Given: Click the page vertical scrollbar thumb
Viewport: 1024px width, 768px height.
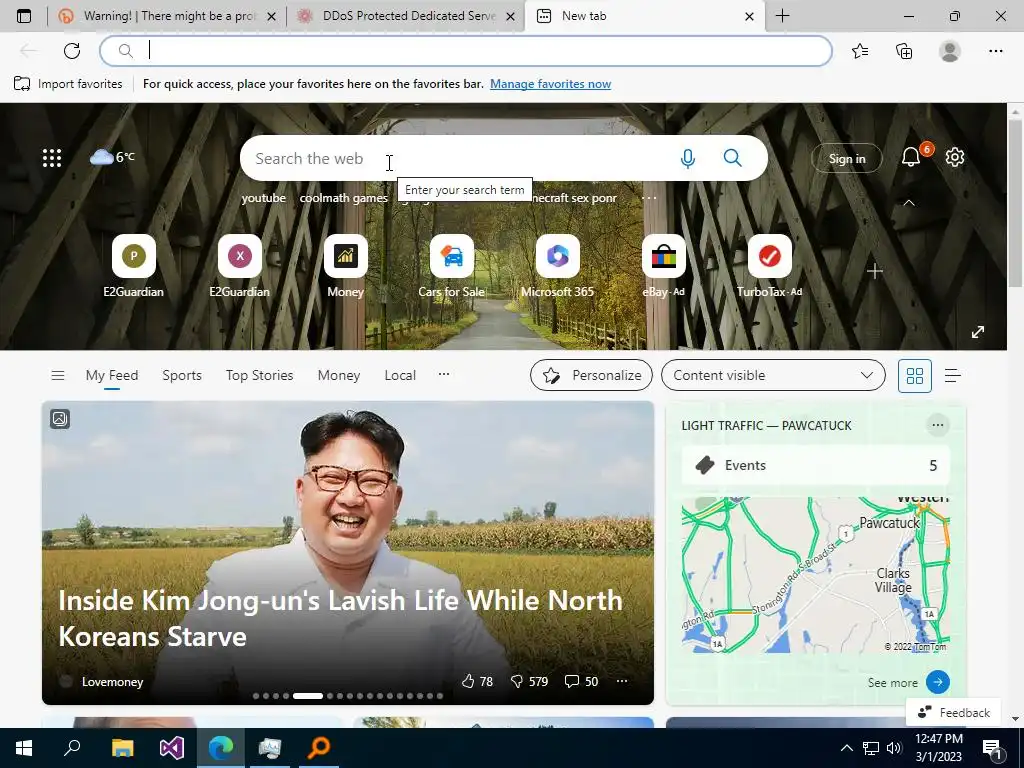Looking at the screenshot, I should click(1015, 202).
